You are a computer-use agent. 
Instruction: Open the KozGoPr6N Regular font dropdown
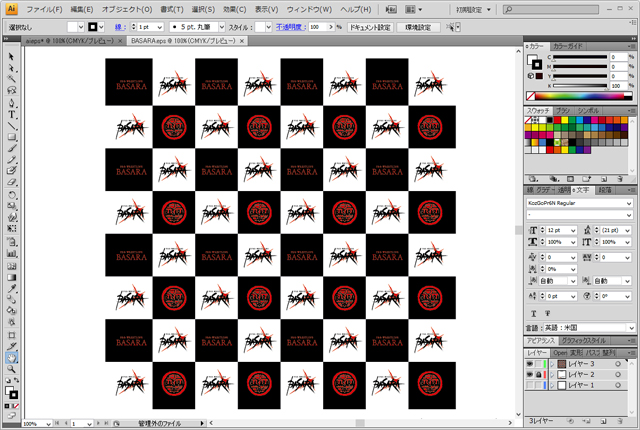click(629, 203)
